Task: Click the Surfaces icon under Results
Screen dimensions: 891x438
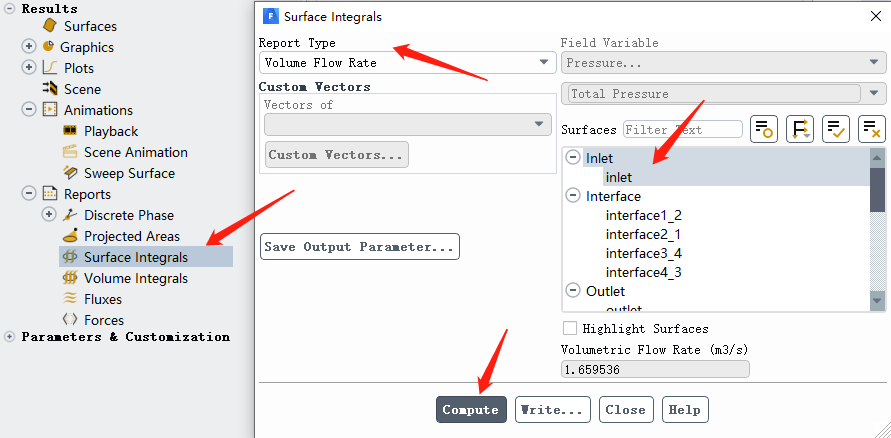Action: (x=51, y=26)
